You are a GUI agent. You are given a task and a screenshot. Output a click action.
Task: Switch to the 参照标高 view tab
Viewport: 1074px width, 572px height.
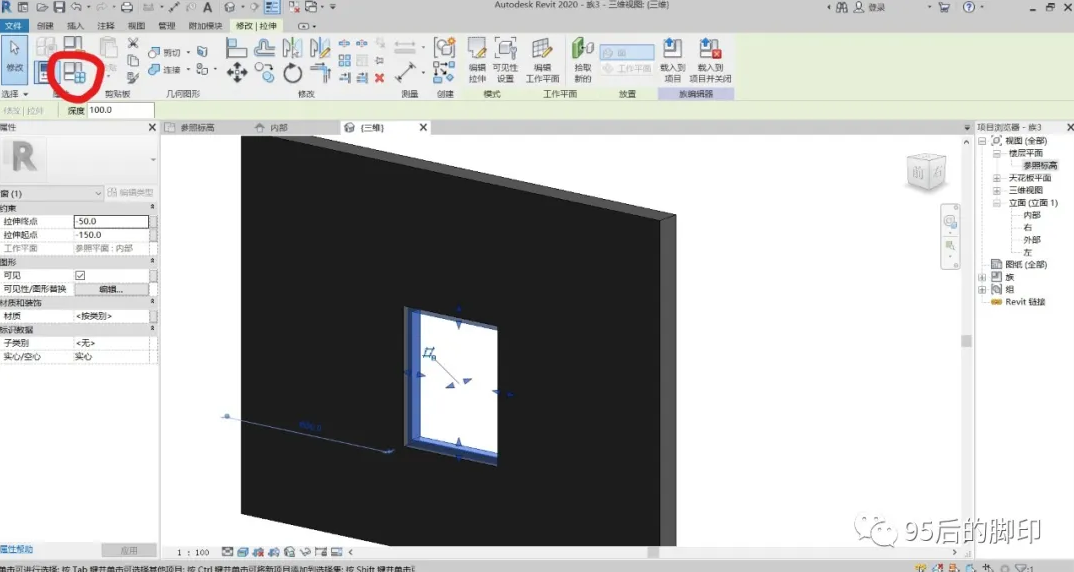point(197,127)
